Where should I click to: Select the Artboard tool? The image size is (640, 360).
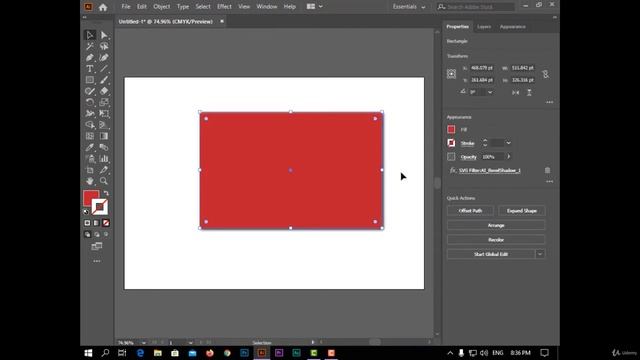pos(90,170)
